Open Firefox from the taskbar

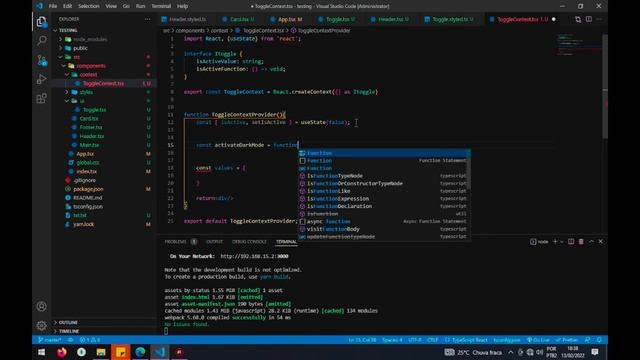62,352
